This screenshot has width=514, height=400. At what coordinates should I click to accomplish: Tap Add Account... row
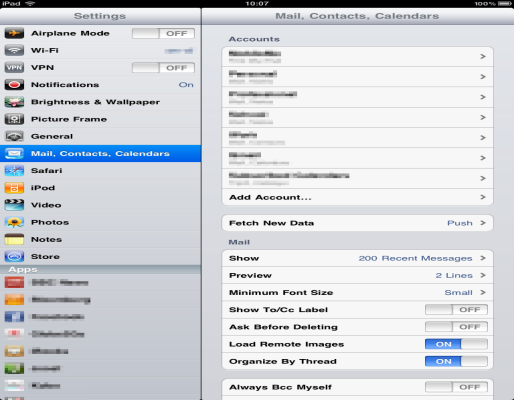tap(357, 197)
